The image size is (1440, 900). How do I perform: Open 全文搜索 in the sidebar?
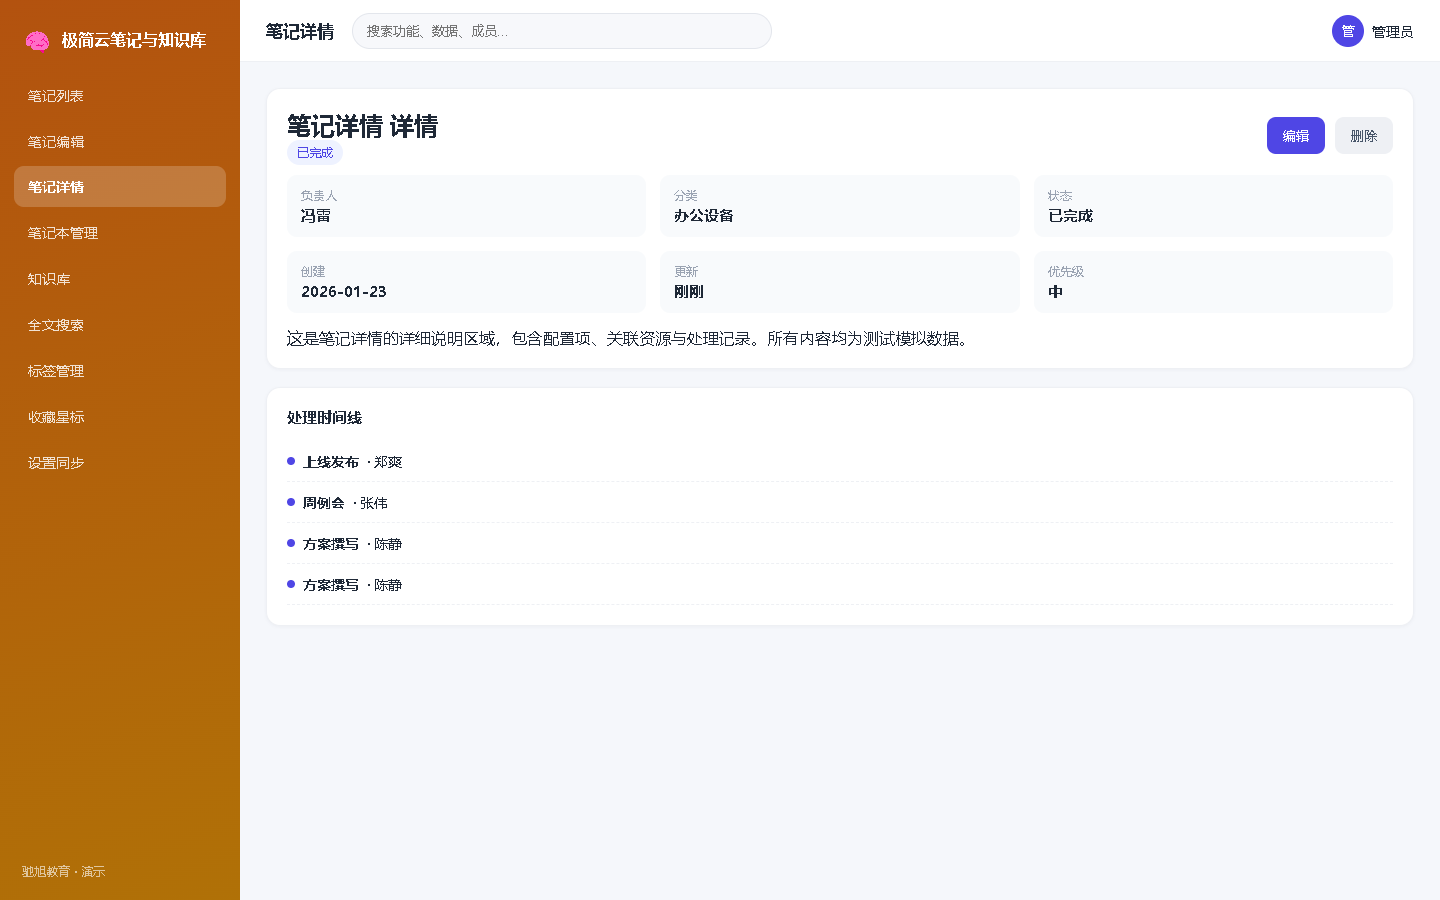(x=120, y=325)
